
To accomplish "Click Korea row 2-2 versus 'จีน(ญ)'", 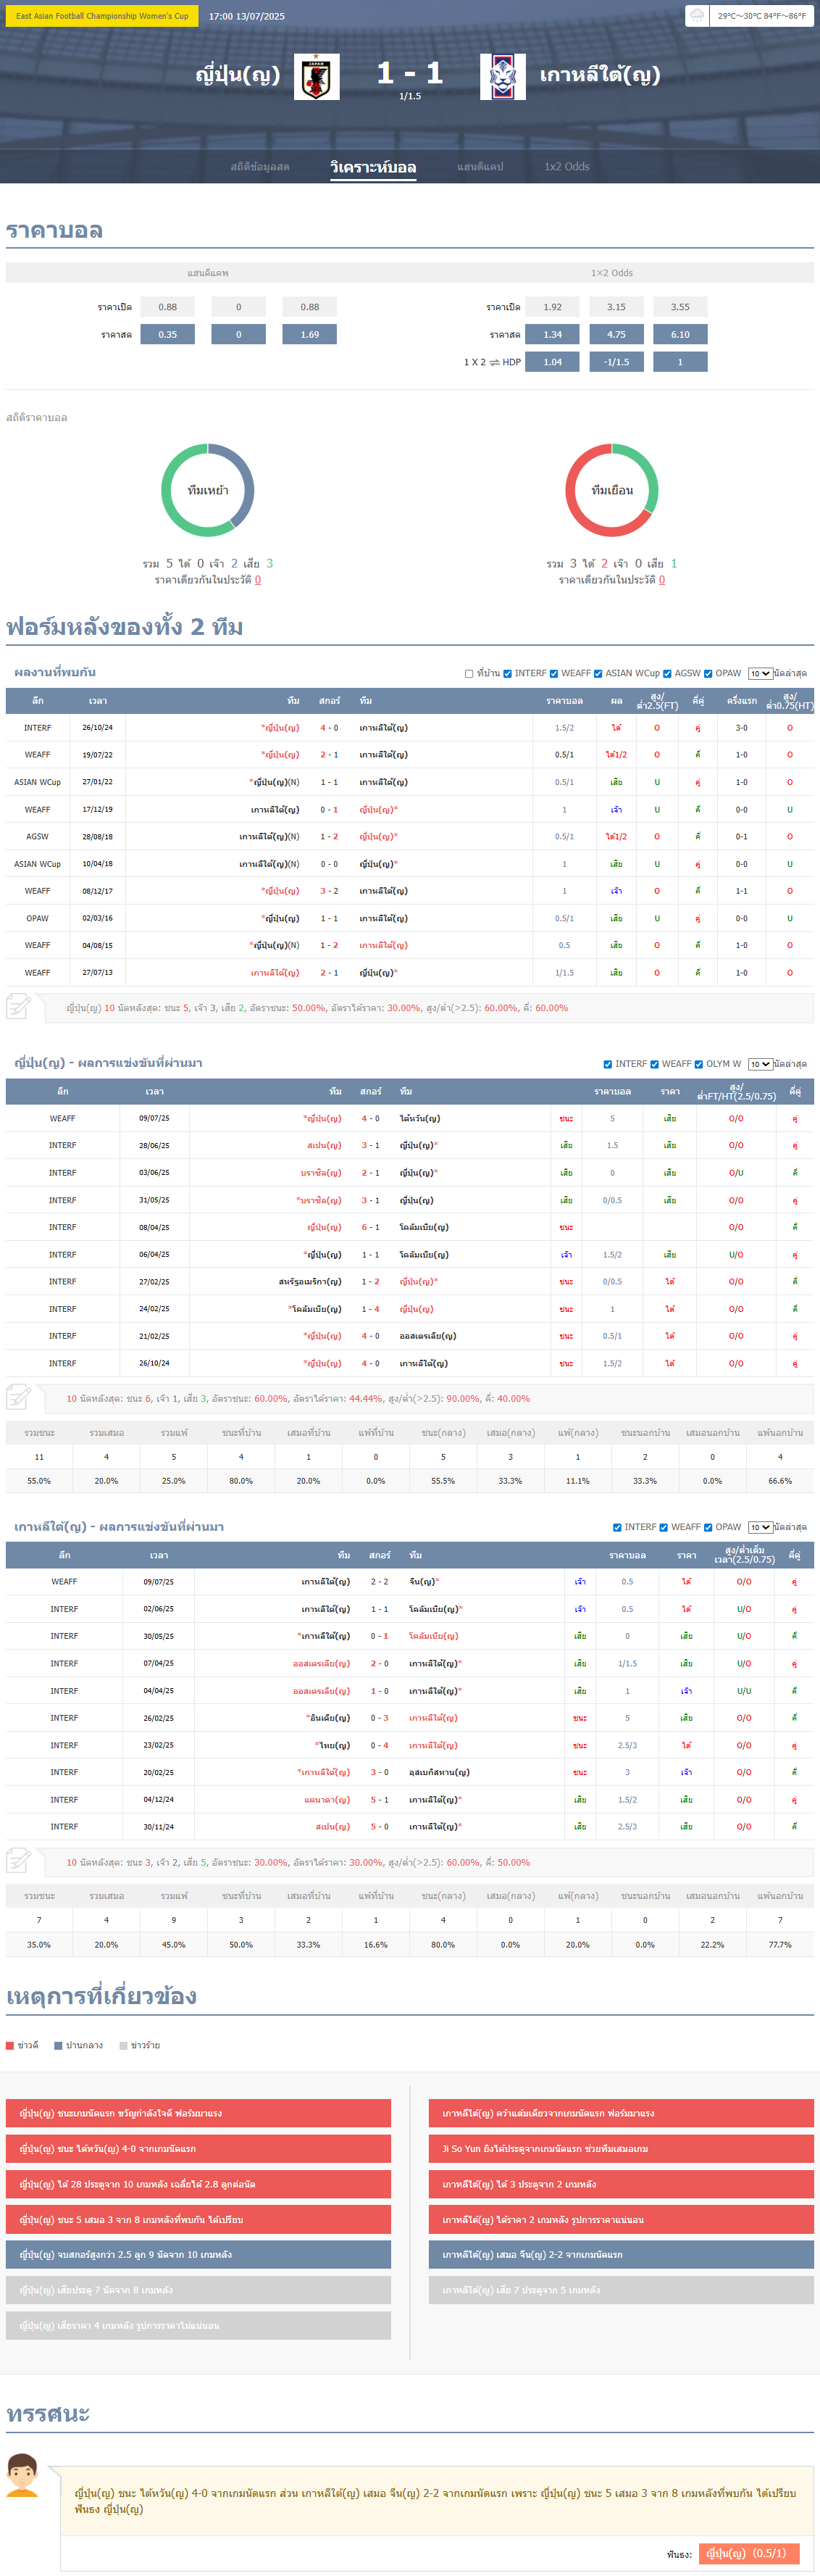I will (410, 1582).
